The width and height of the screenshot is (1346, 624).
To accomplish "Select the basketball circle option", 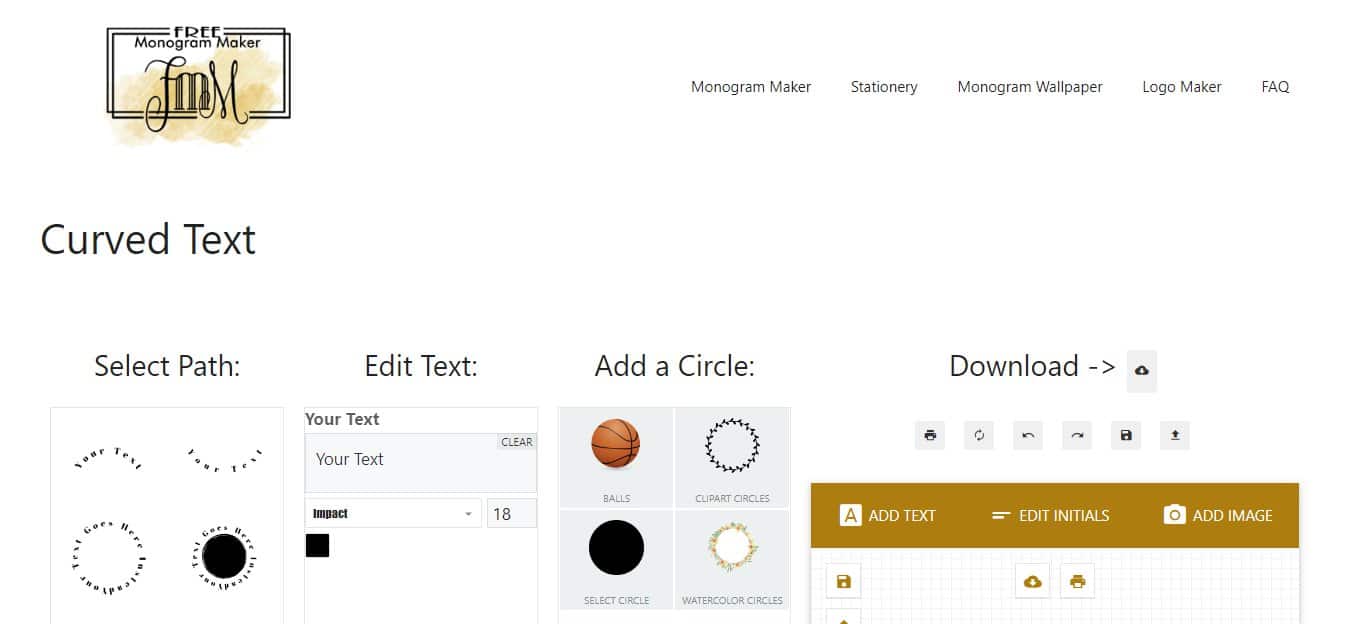I will pyautogui.click(x=616, y=444).
